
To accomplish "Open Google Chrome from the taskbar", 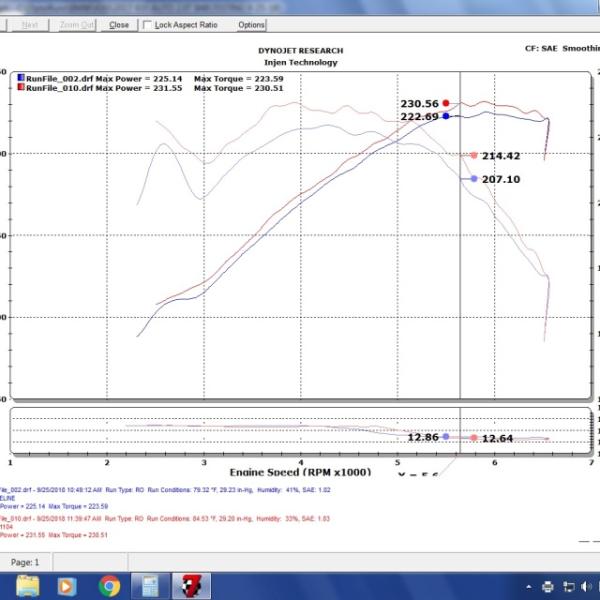I will pos(110,585).
